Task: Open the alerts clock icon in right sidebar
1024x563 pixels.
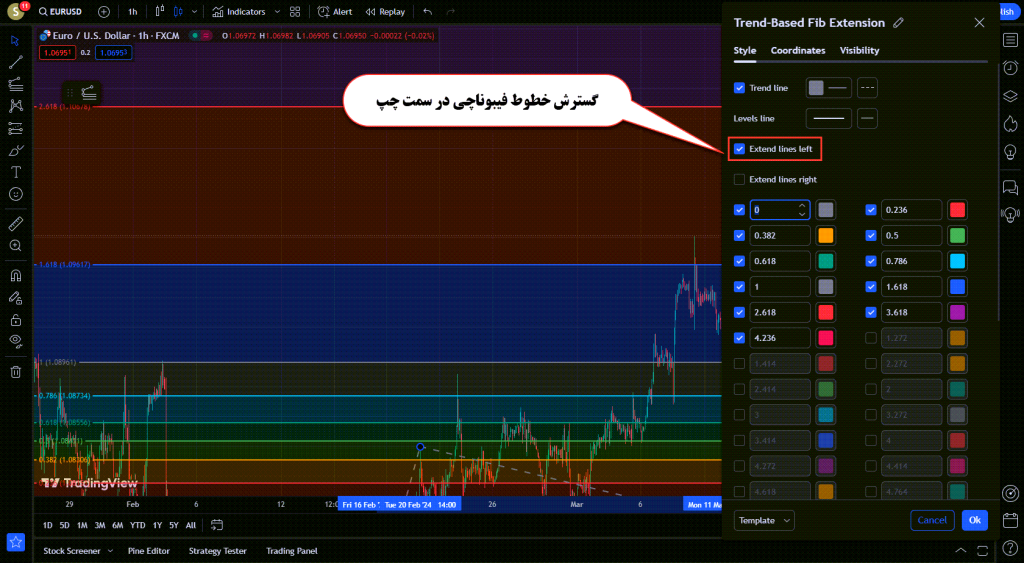Action: coord(1010,68)
